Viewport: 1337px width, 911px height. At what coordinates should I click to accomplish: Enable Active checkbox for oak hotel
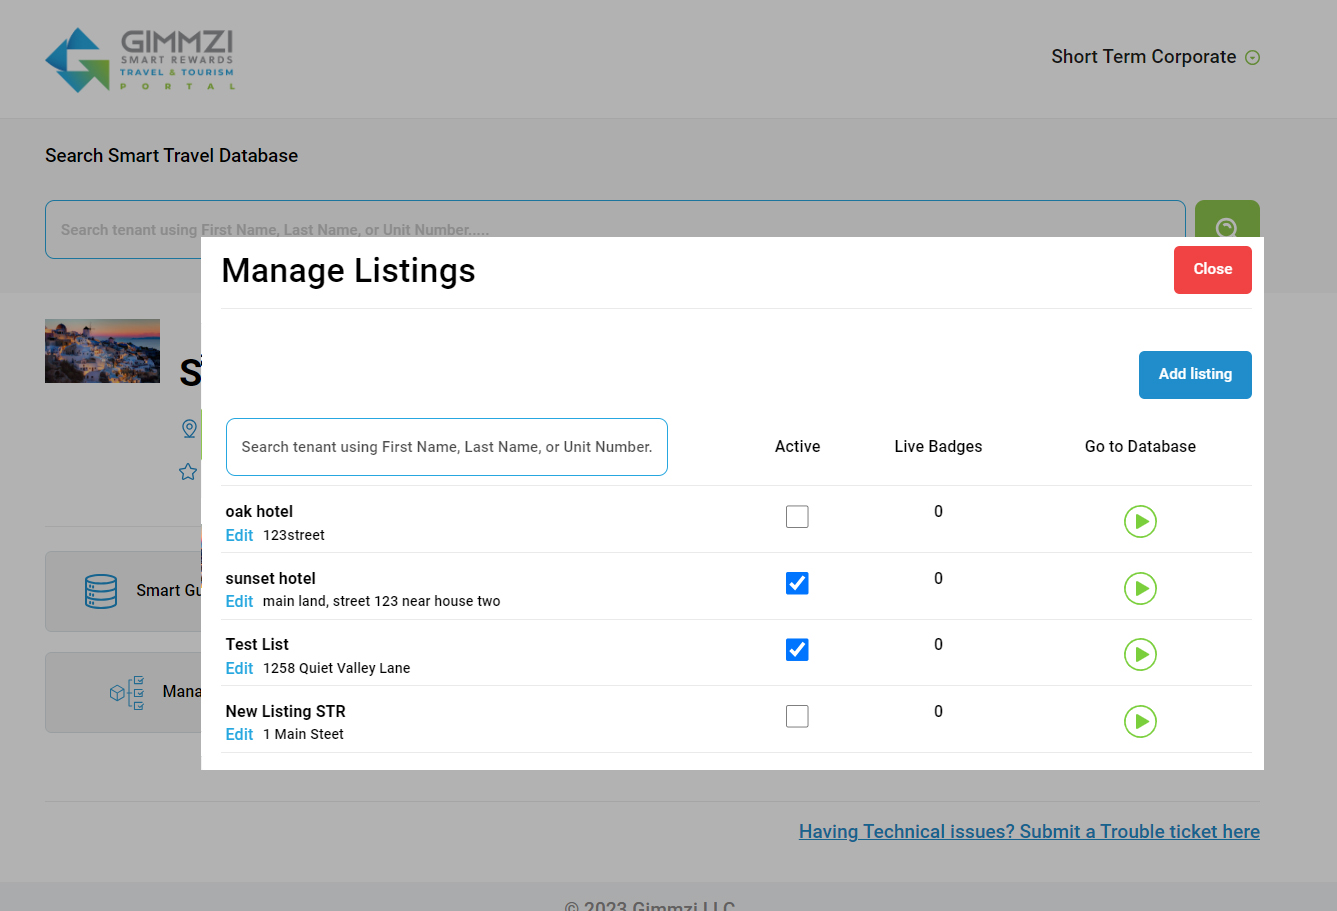pyautogui.click(x=797, y=517)
